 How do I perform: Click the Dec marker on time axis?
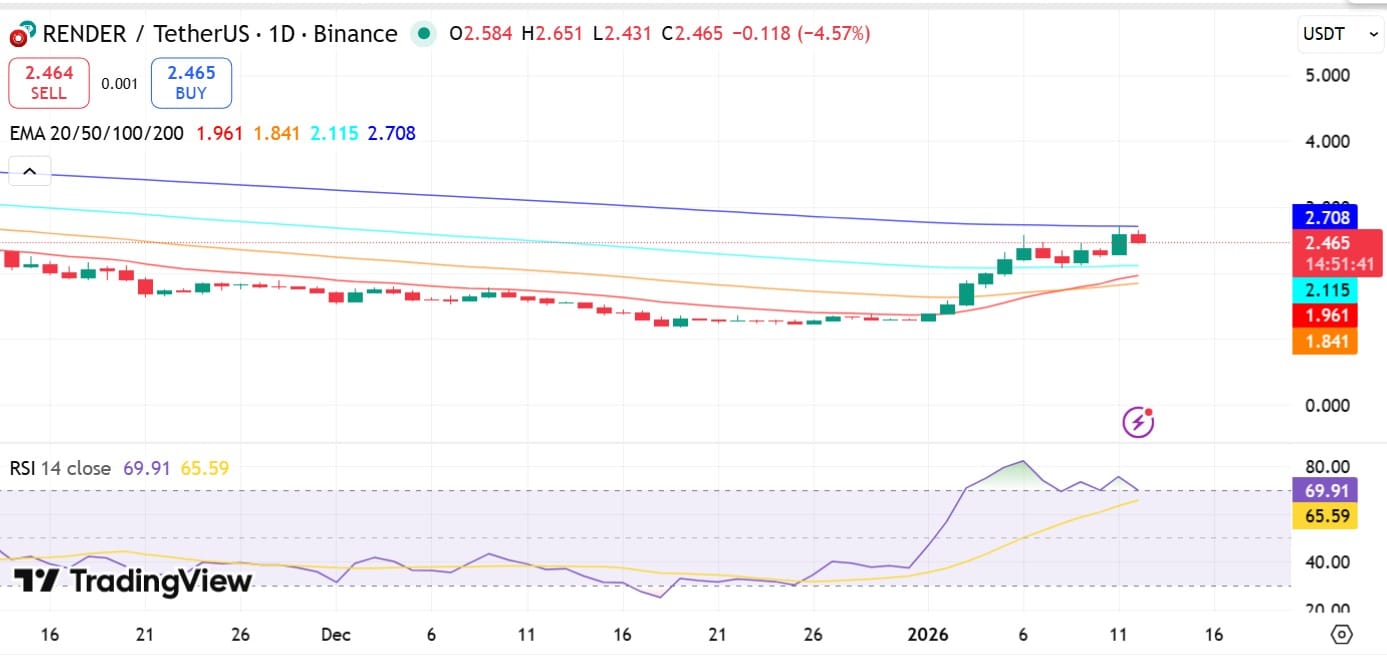point(335,634)
